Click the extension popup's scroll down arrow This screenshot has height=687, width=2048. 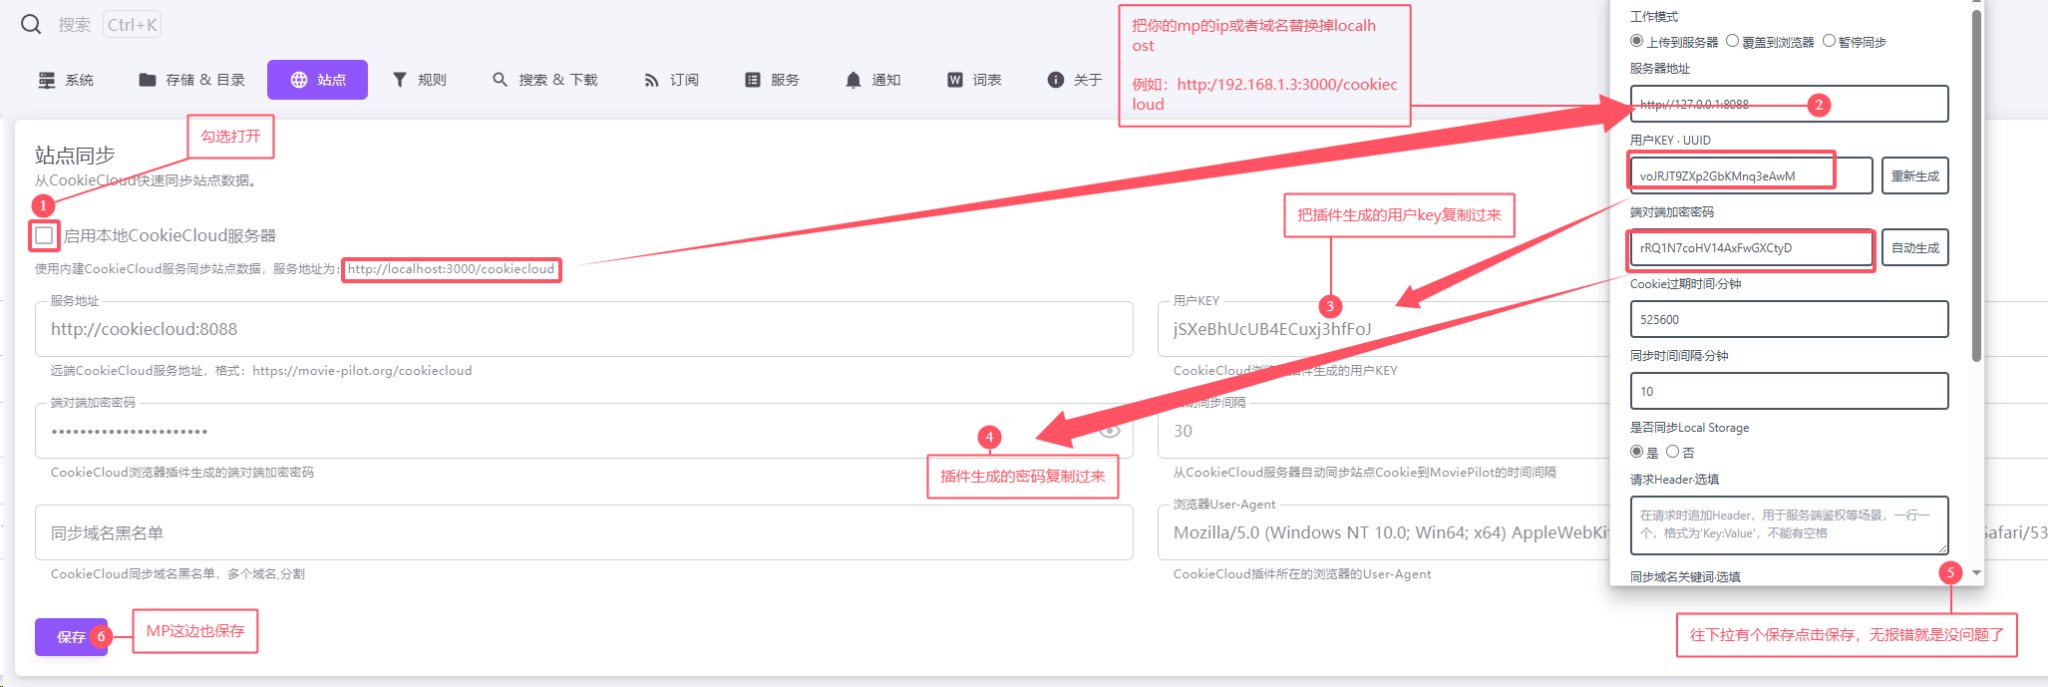pos(1976,573)
